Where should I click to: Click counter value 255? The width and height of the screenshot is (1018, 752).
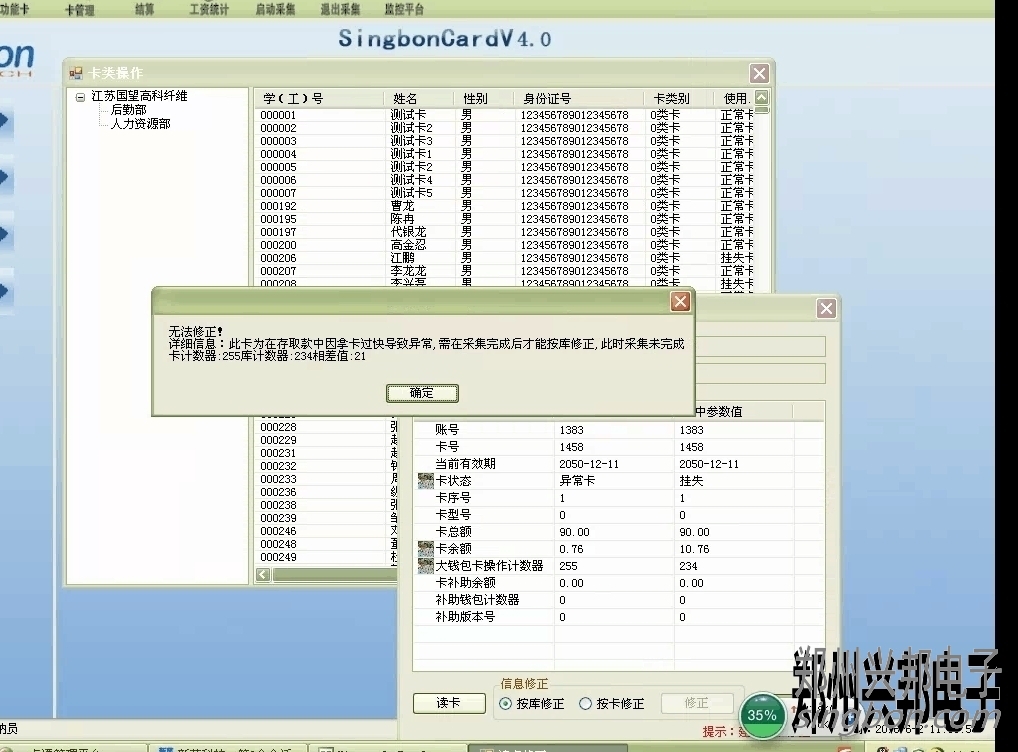(x=568, y=566)
